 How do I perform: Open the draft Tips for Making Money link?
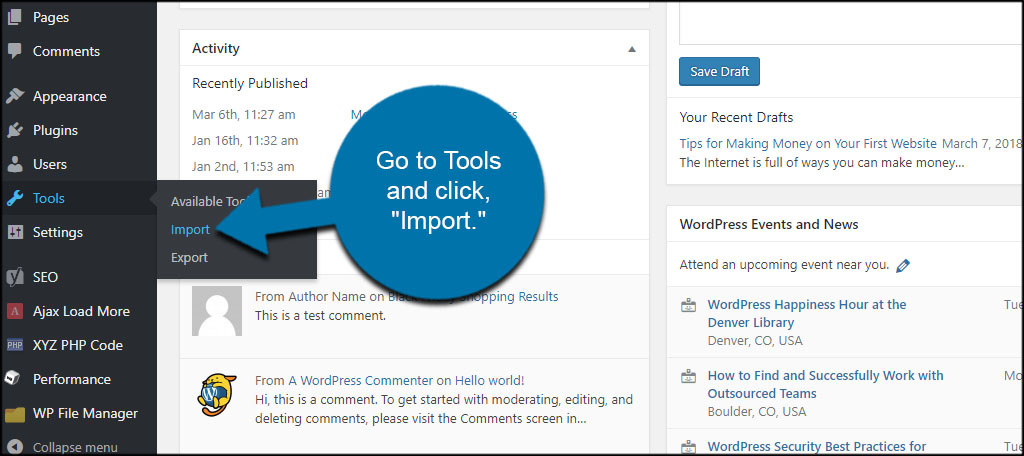click(808, 143)
